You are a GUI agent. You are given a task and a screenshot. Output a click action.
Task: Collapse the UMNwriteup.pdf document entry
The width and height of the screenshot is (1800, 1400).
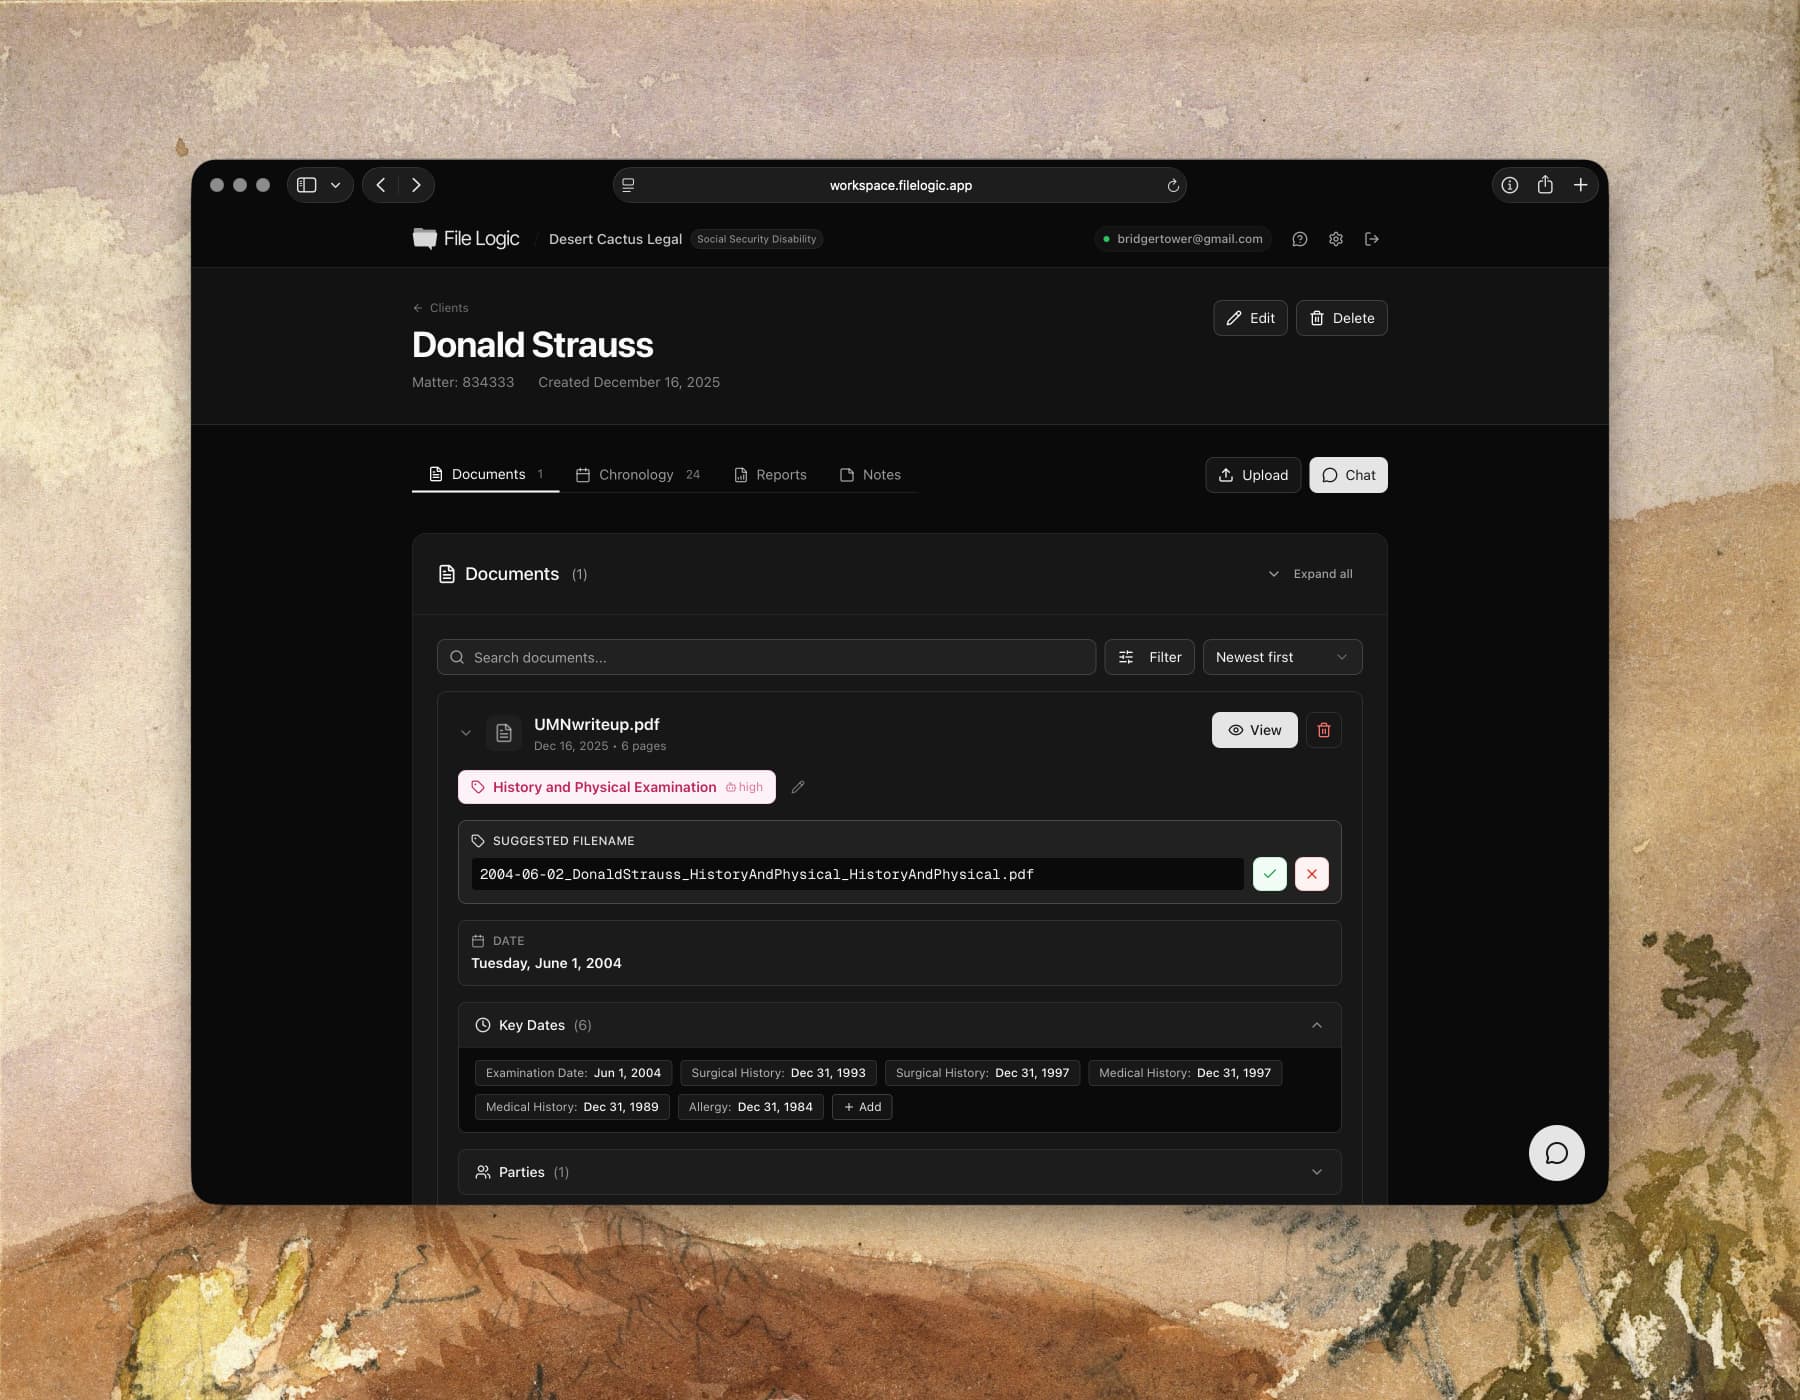pyautogui.click(x=466, y=732)
